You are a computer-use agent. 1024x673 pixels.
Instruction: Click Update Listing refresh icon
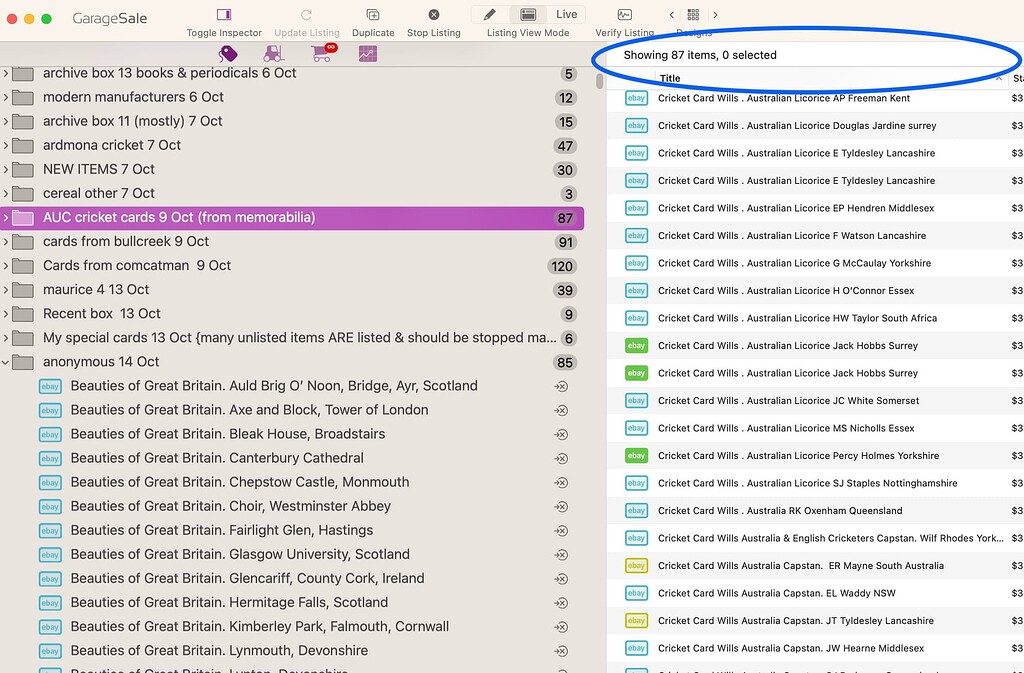[x=306, y=14]
